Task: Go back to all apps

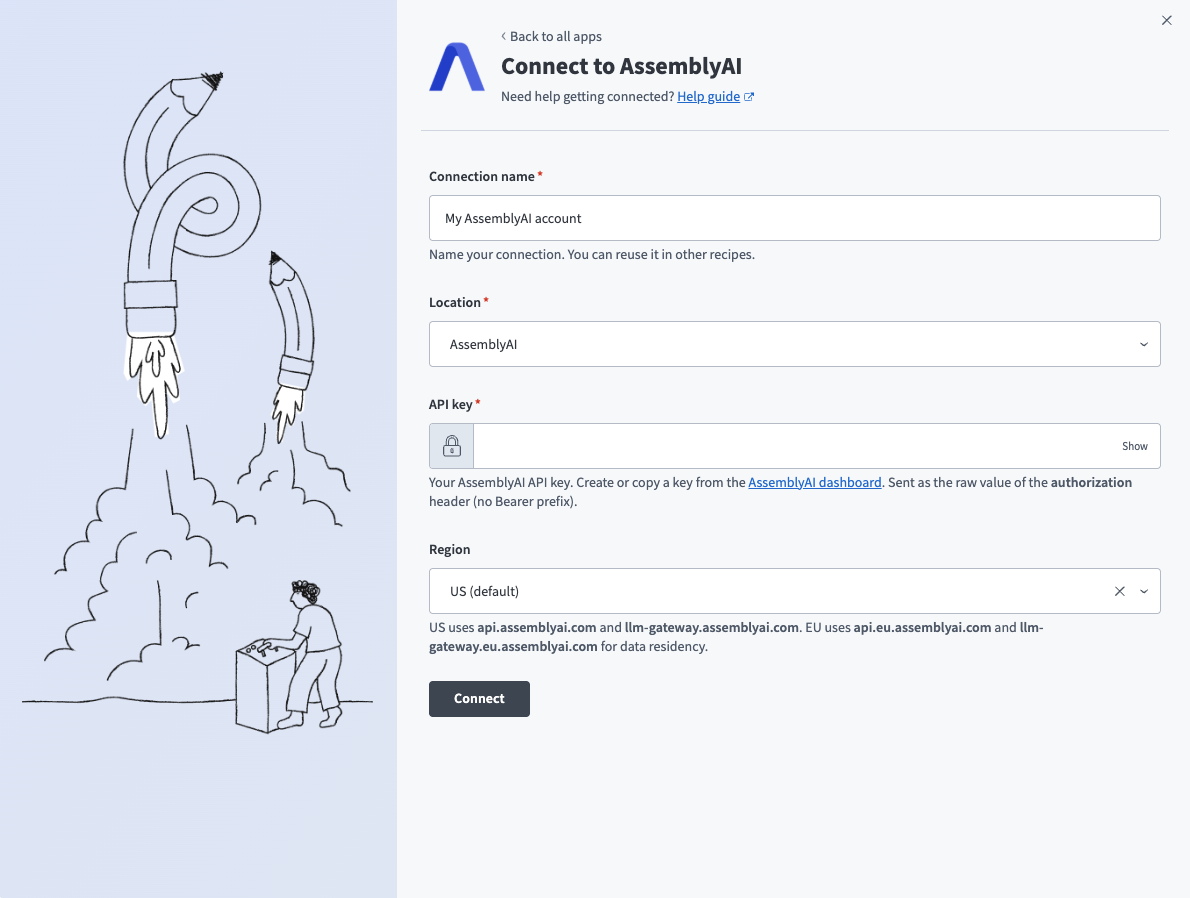Action: pos(551,36)
